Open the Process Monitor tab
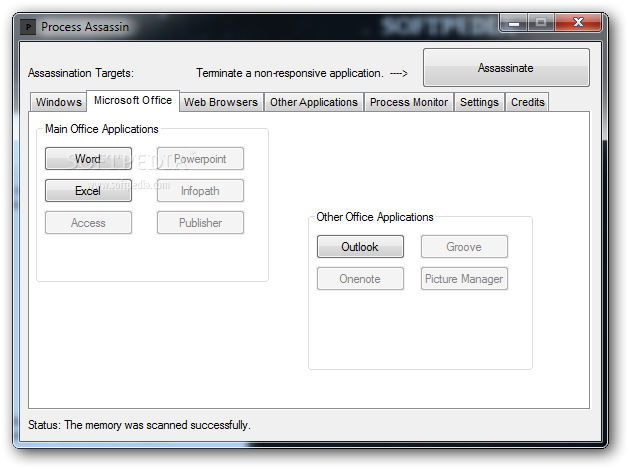The width and height of the screenshot is (629, 469). 409,102
